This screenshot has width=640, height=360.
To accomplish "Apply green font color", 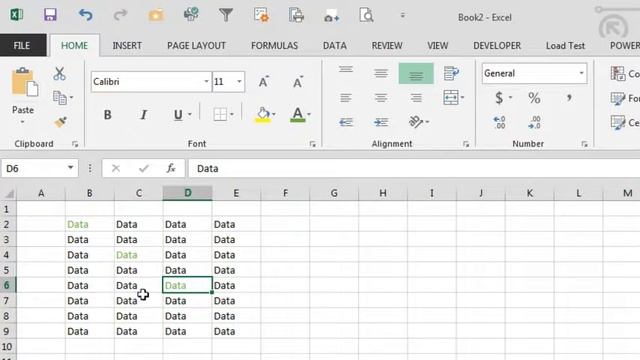I will point(298,115).
